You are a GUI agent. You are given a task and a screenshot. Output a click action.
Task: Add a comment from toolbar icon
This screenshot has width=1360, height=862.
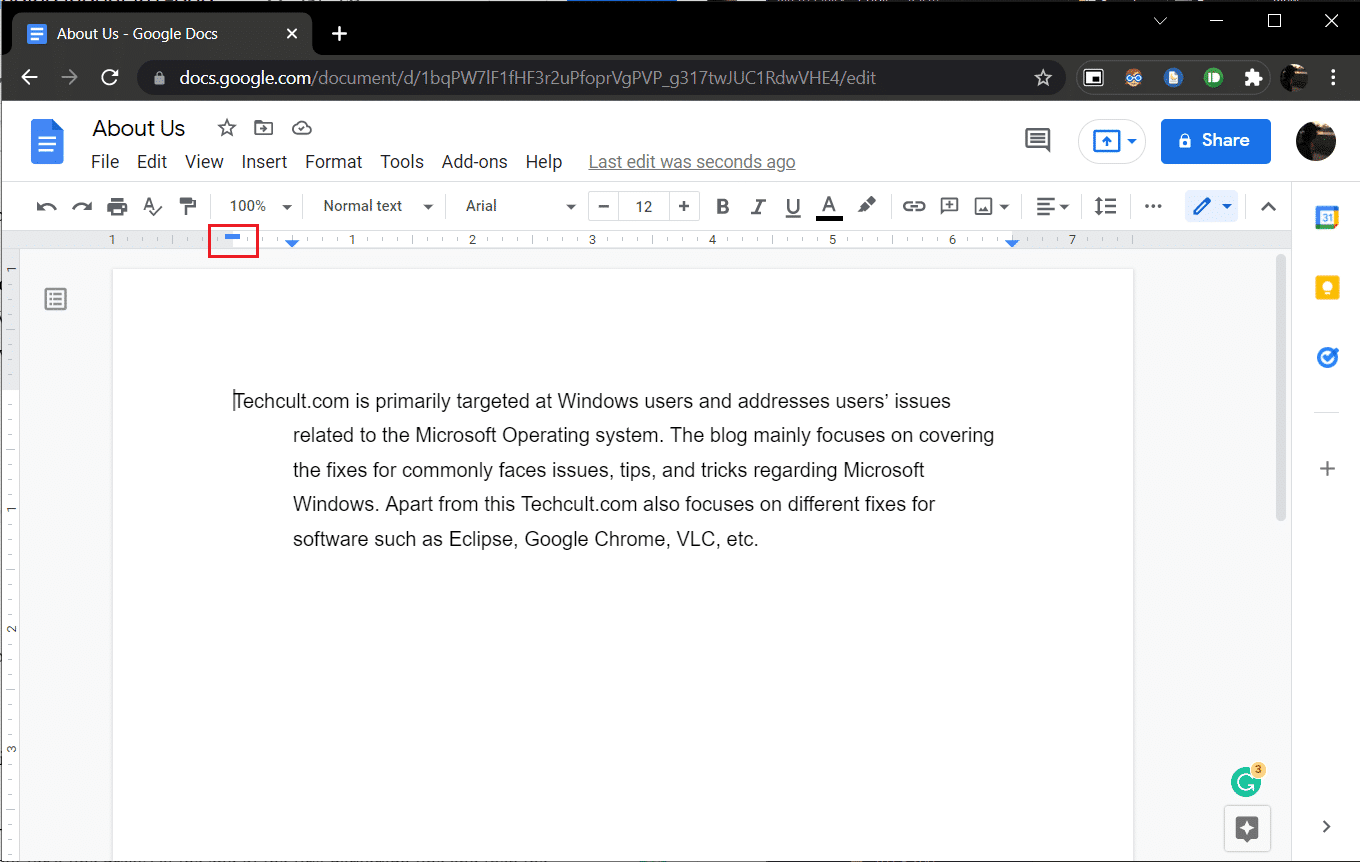(949, 206)
